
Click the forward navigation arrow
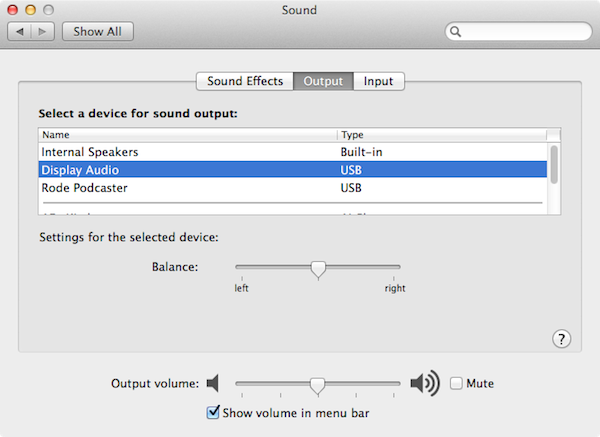[42, 31]
